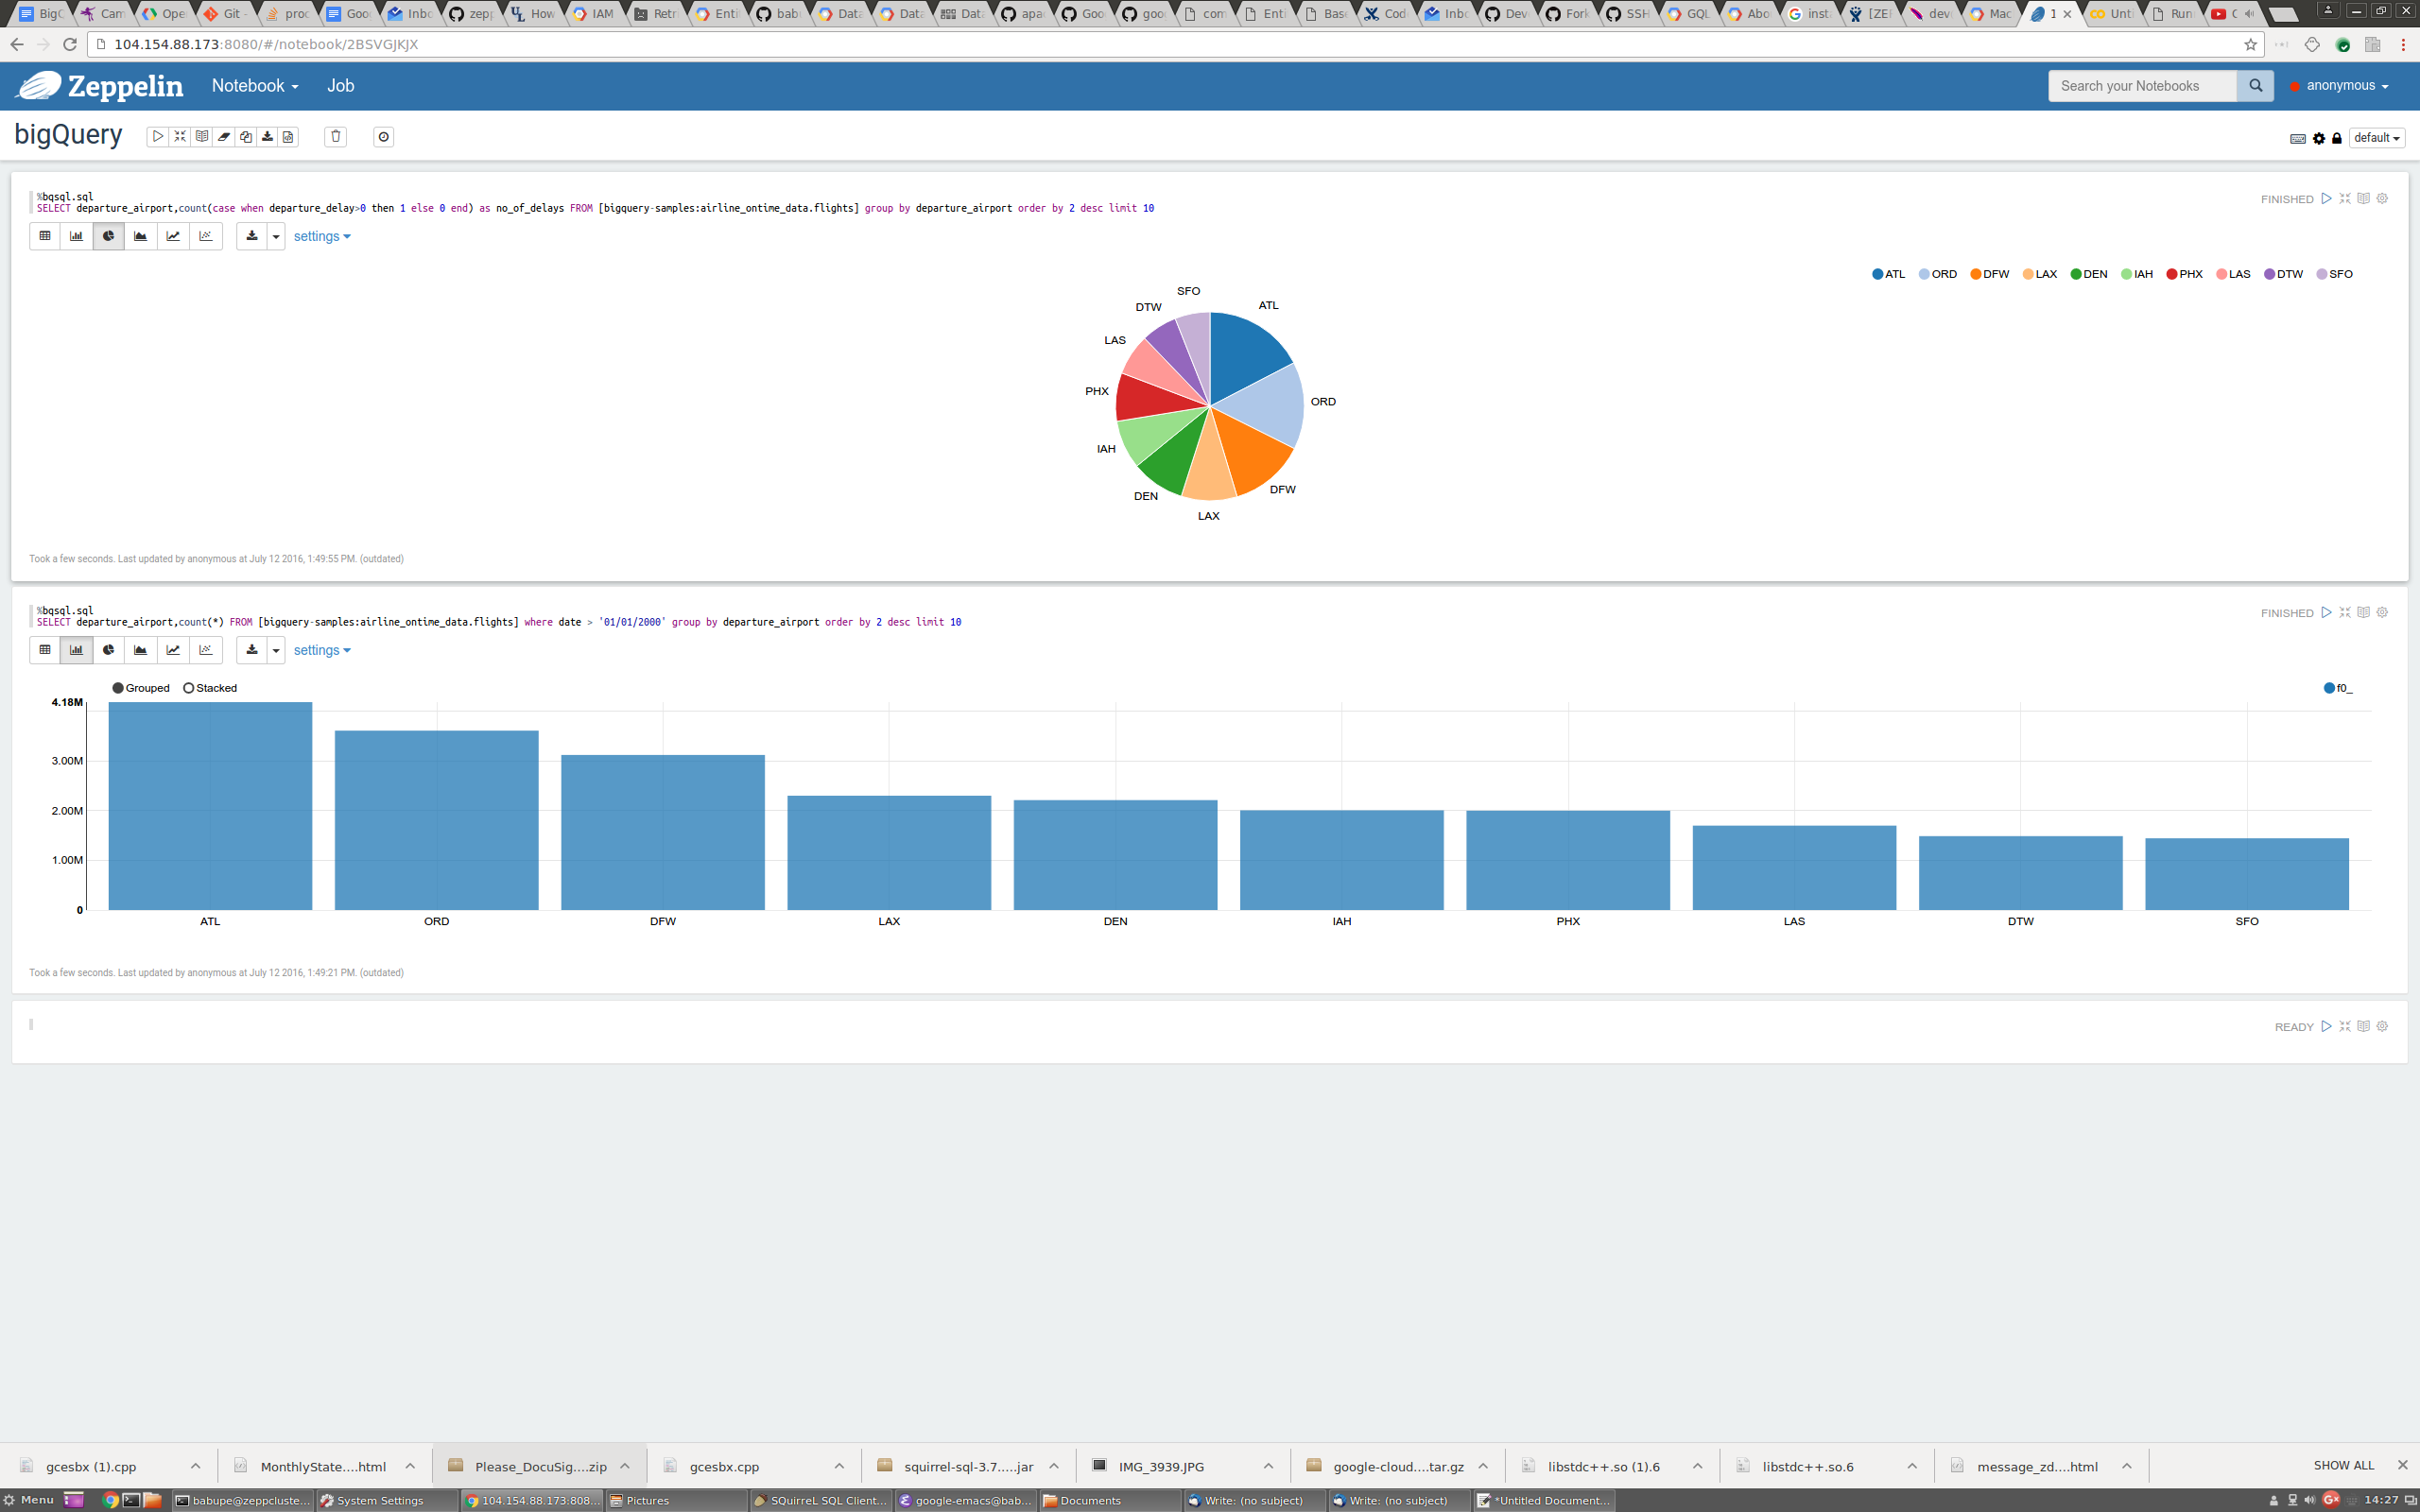Viewport: 2420px width, 1512px height.
Task: Switch second paragraph to pie chart
Action: pos(109,650)
